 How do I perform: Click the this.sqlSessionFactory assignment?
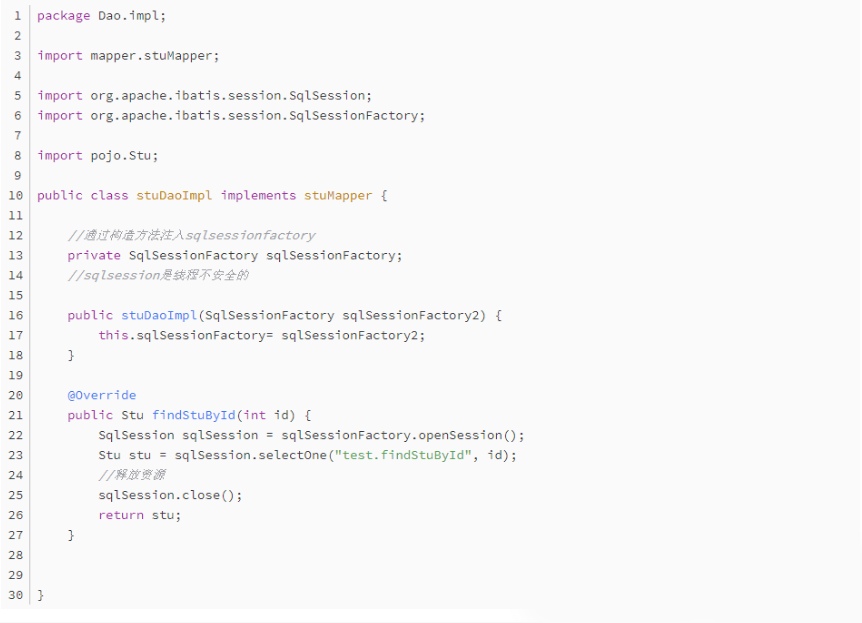pos(261,335)
